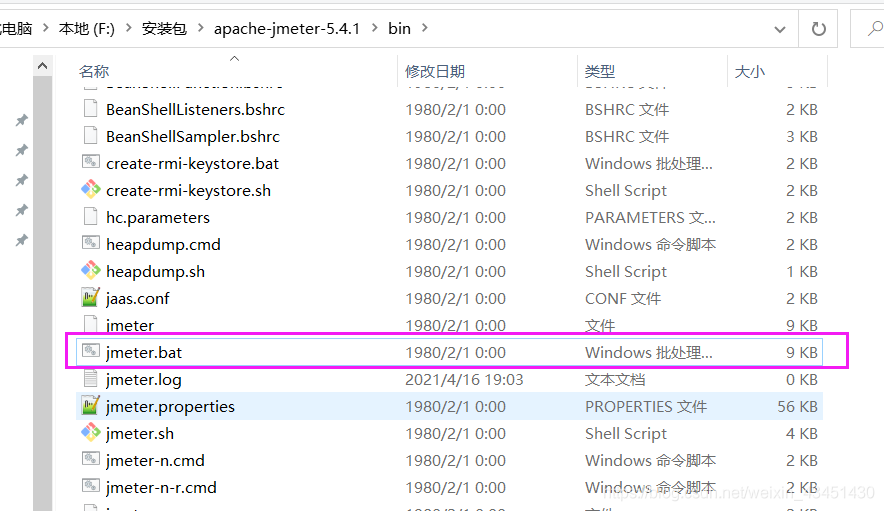The image size is (884, 511).
Task: Select the file named jaas.conf
Action: tap(138, 298)
